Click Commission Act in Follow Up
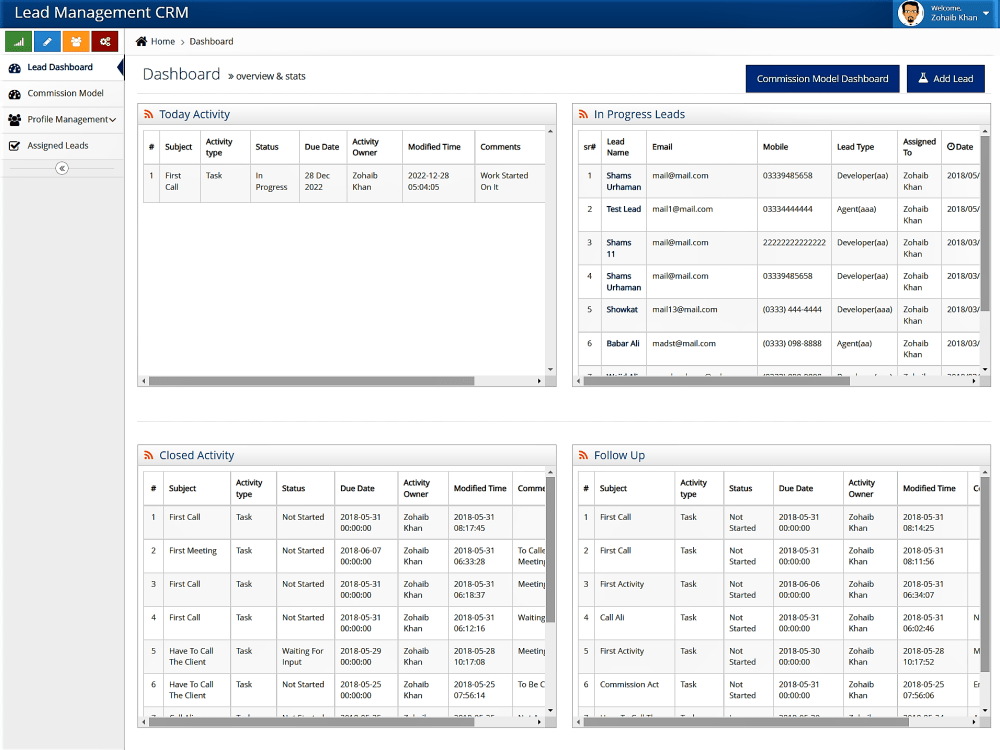This screenshot has width=1000, height=750. pos(629,684)
